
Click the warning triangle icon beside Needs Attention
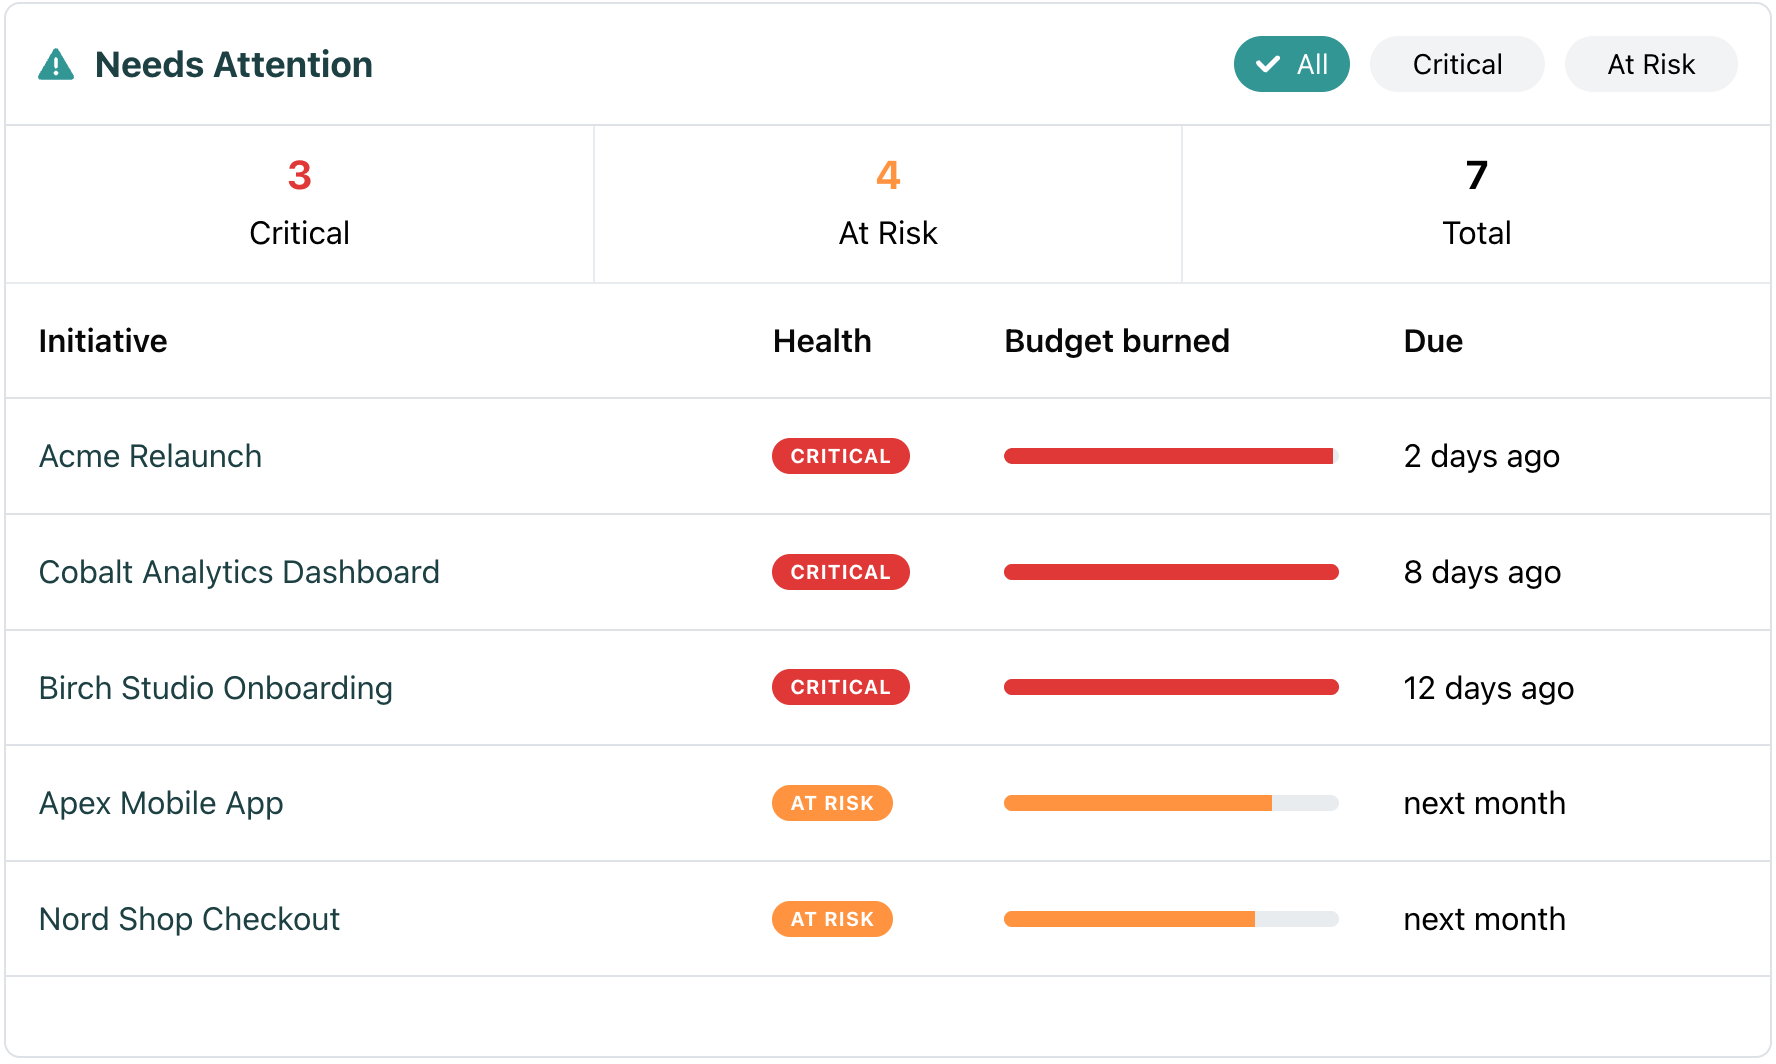click(56, 64)
